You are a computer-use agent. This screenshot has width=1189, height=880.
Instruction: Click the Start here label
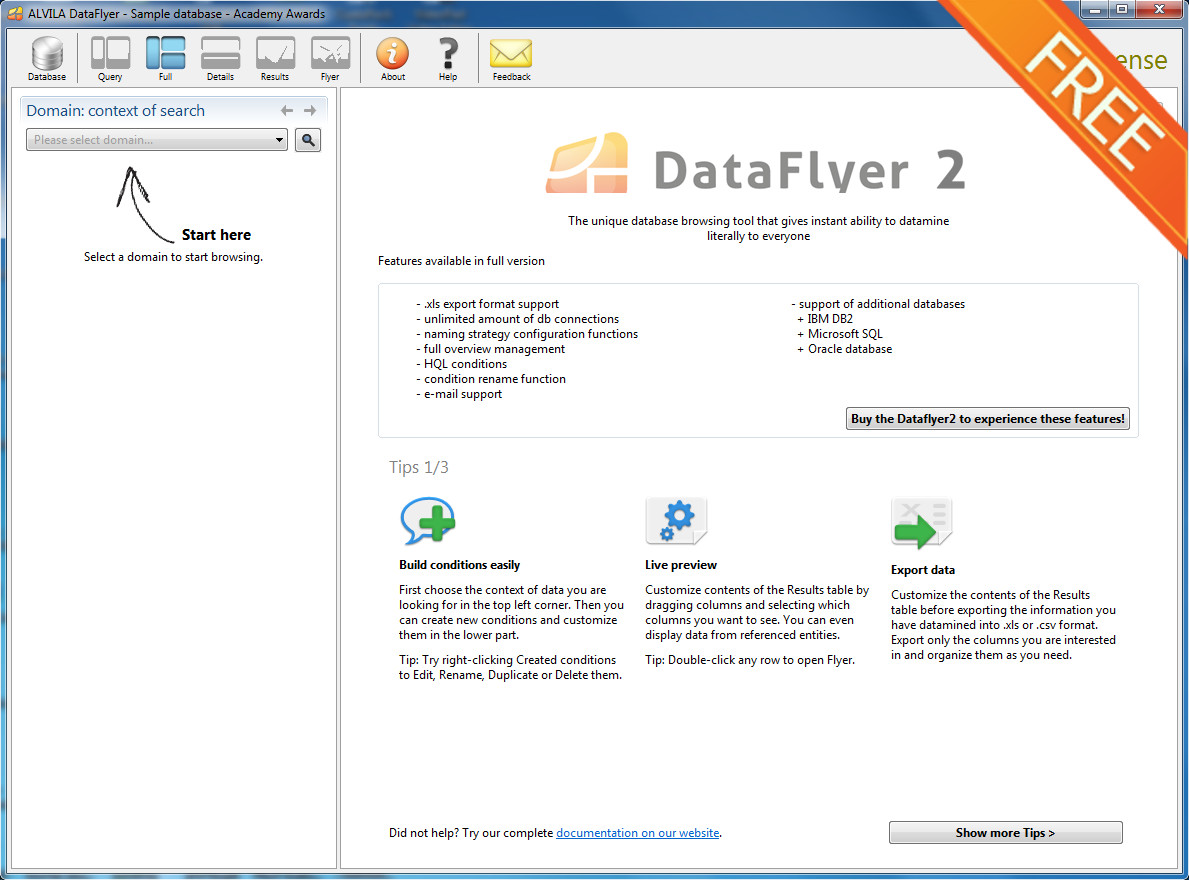[216, 235]
